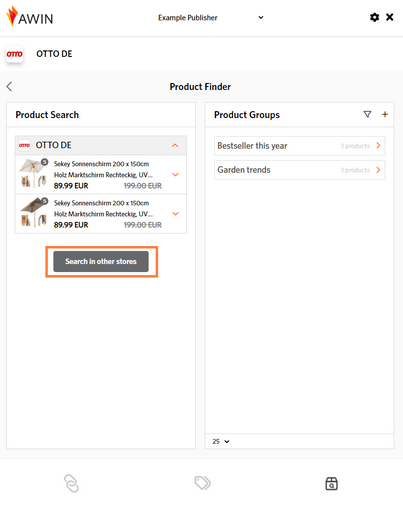Image resolution: width=403 pixels, height=505 pixels.
Task: Add a new product group with plus
Action: pos(385,114)
